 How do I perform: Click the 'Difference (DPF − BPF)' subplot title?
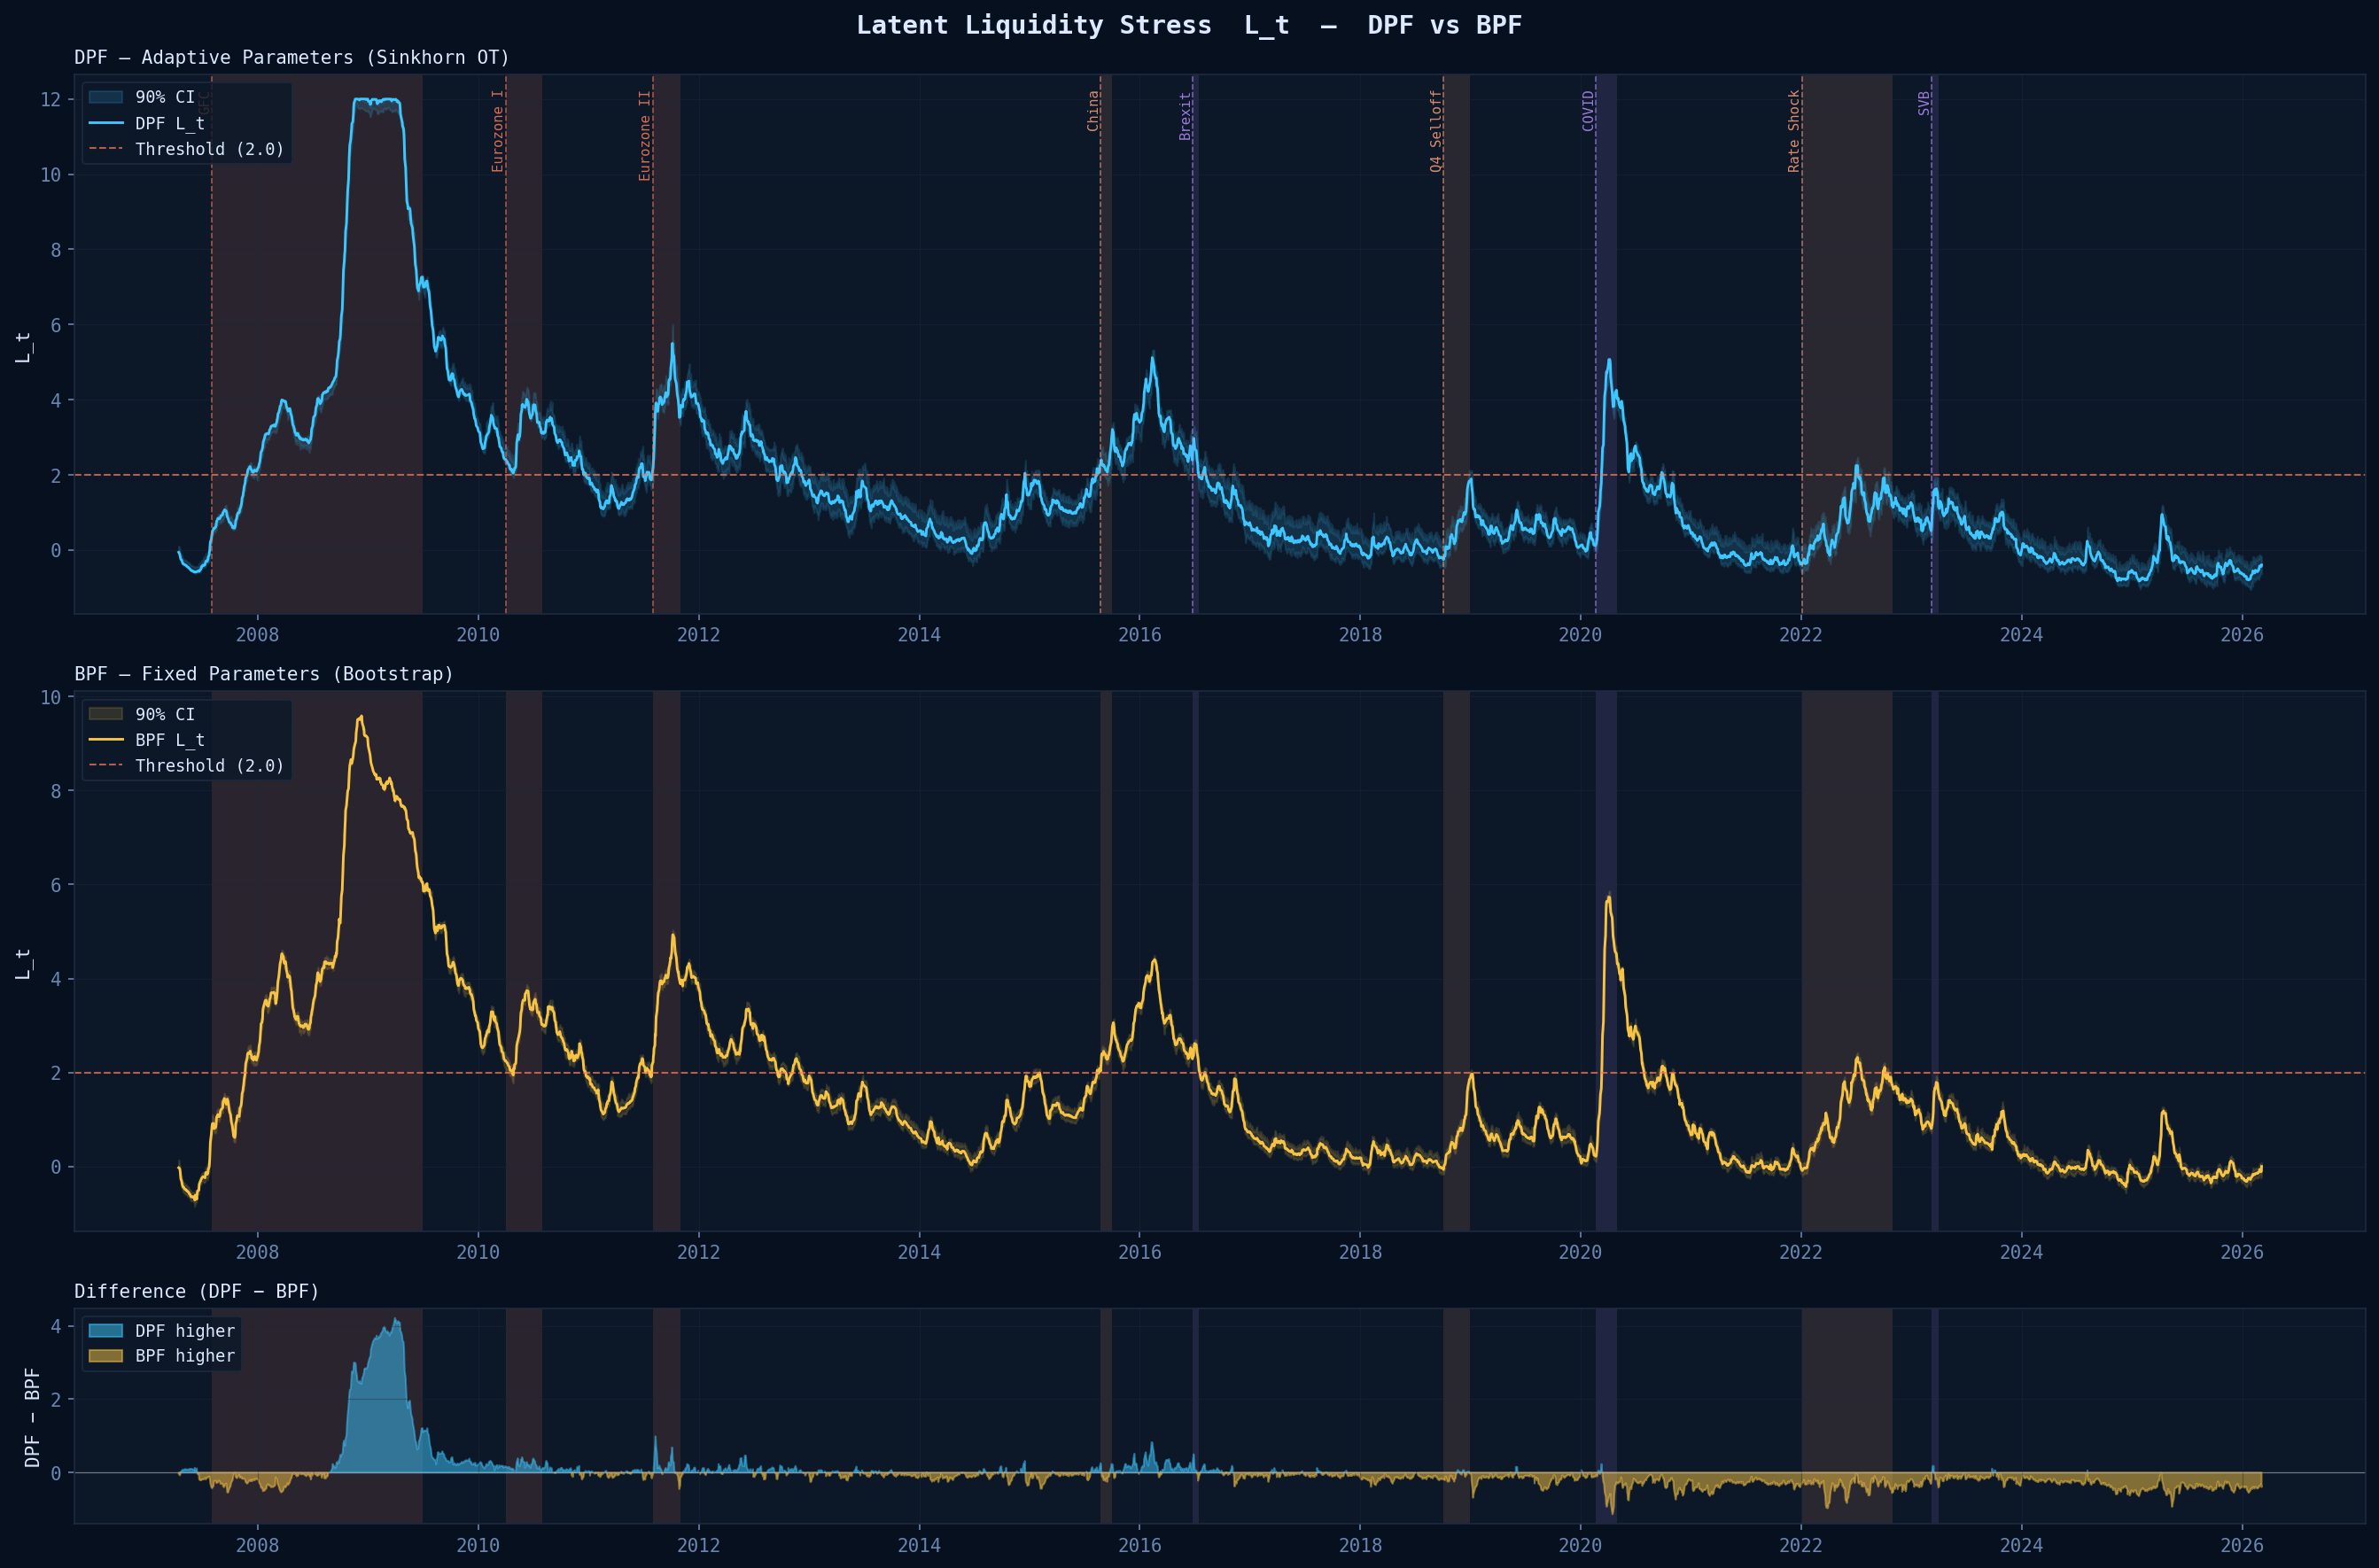[x=197, y=1291]
